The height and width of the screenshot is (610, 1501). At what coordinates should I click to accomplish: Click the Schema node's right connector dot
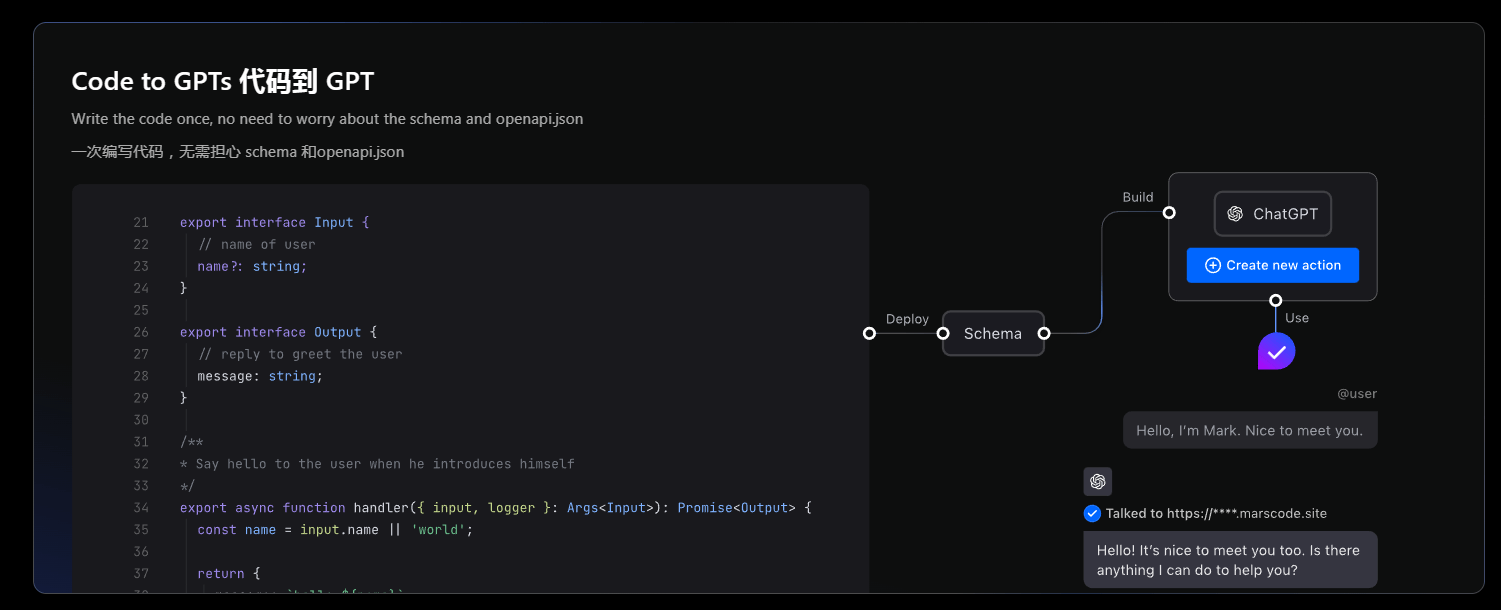(x=1043, y=333)
